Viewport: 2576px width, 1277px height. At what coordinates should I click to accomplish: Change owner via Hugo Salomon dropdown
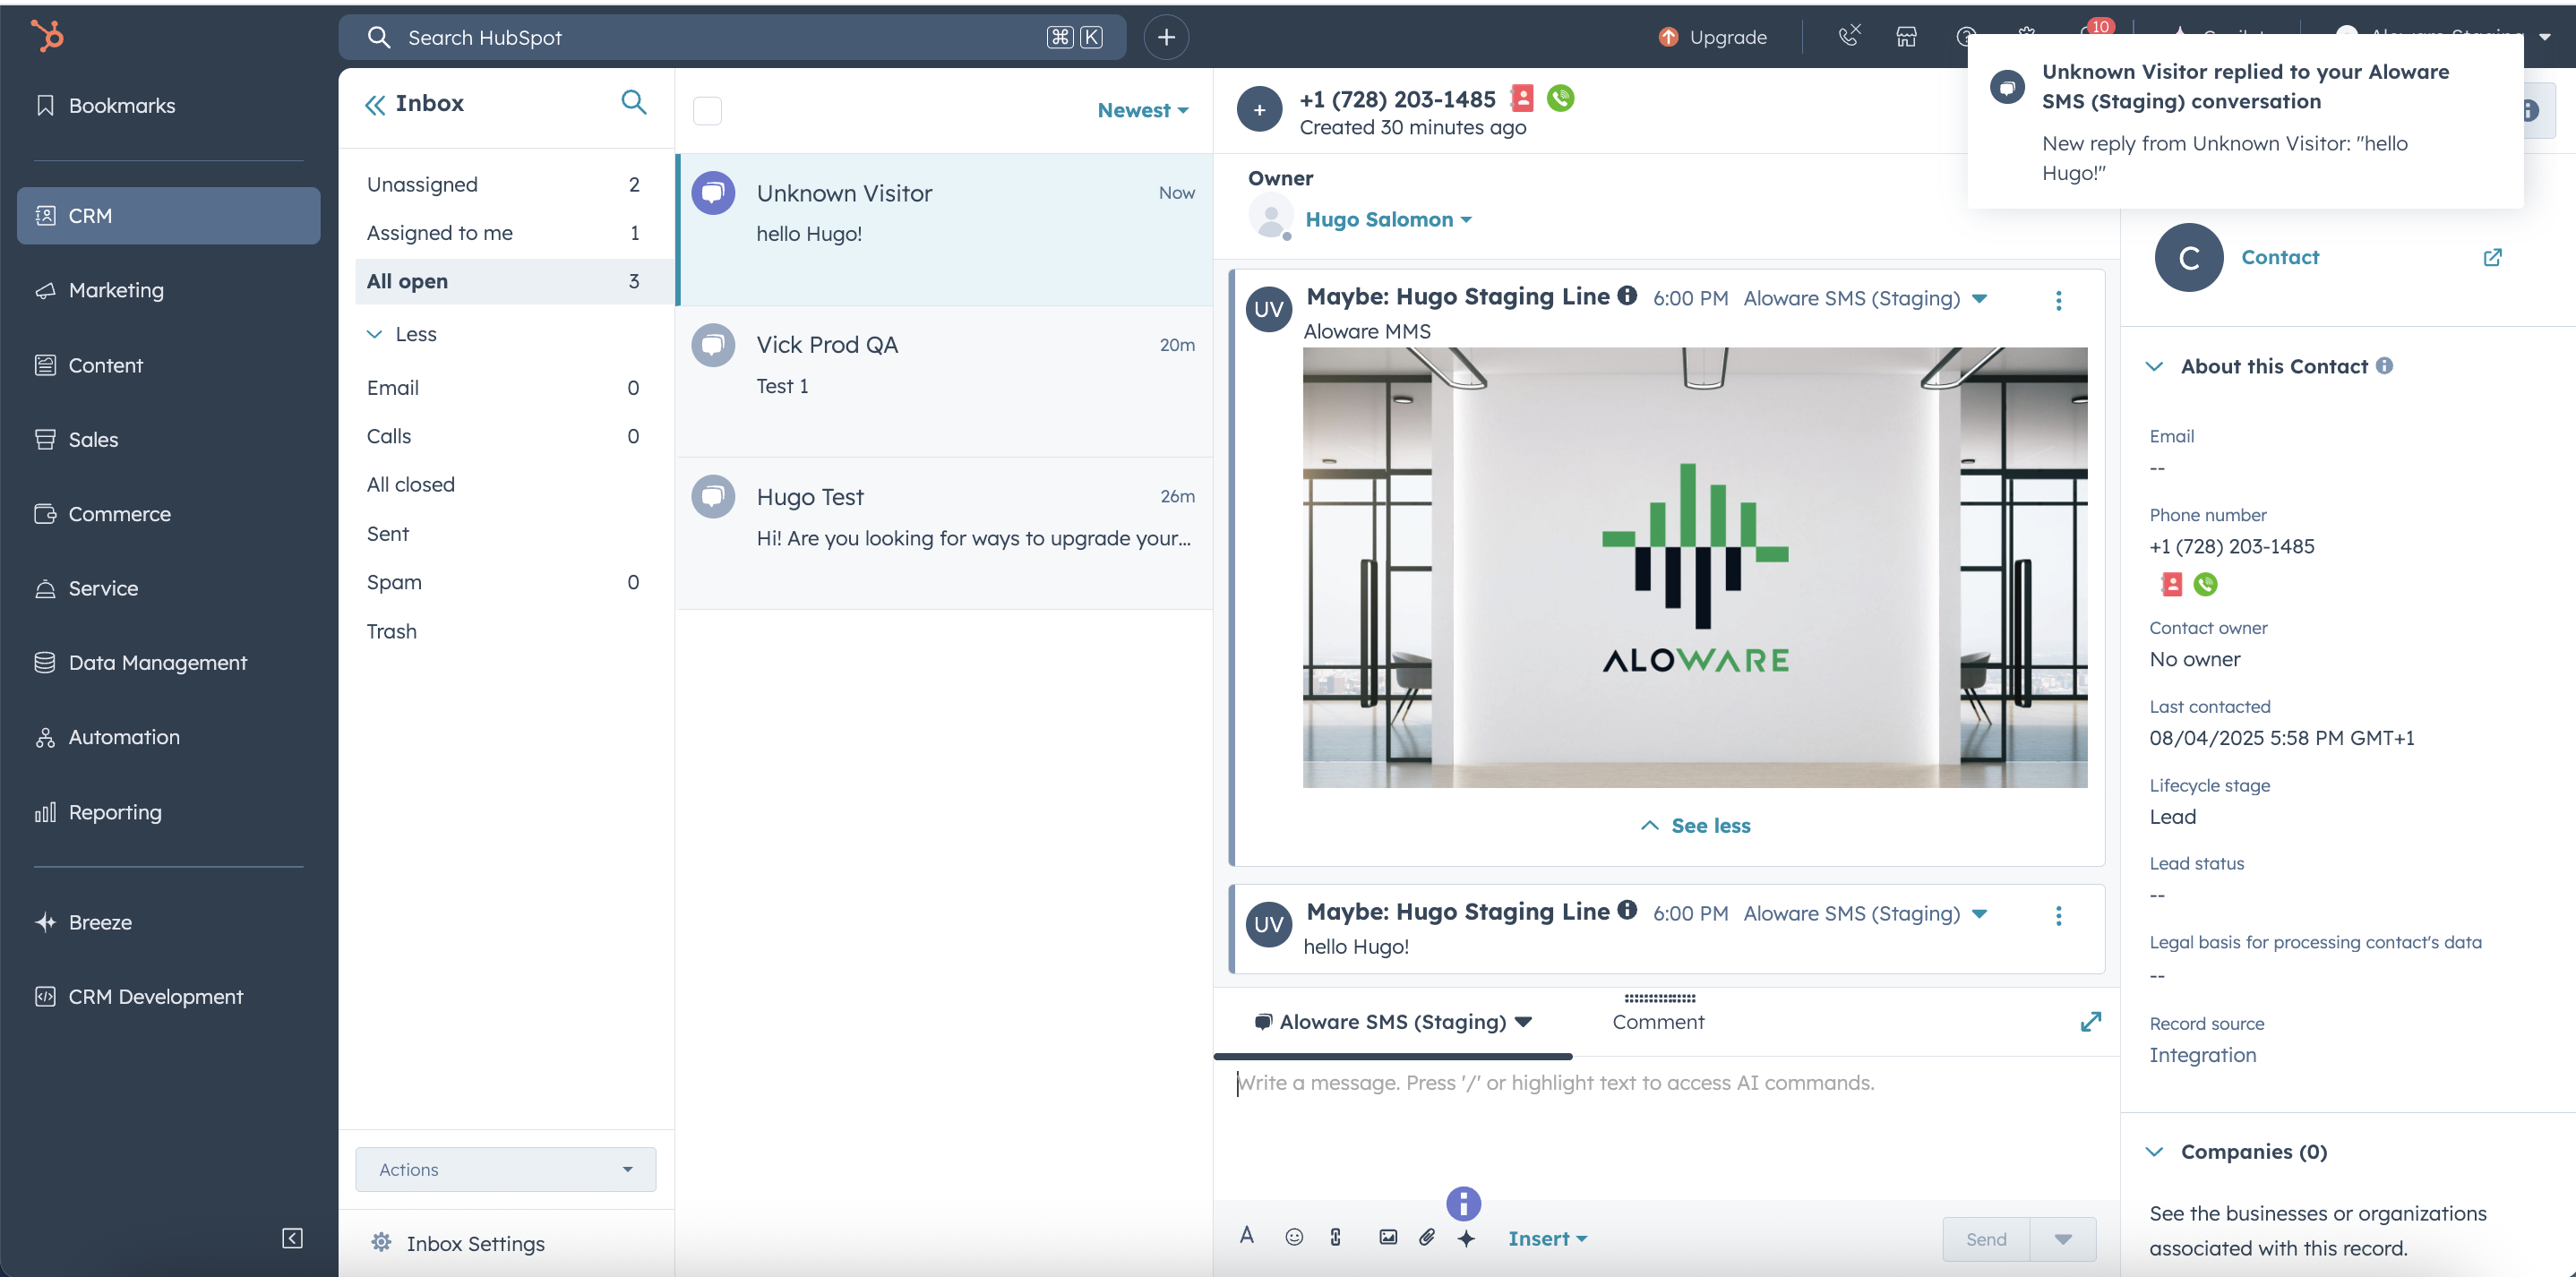1388,220
